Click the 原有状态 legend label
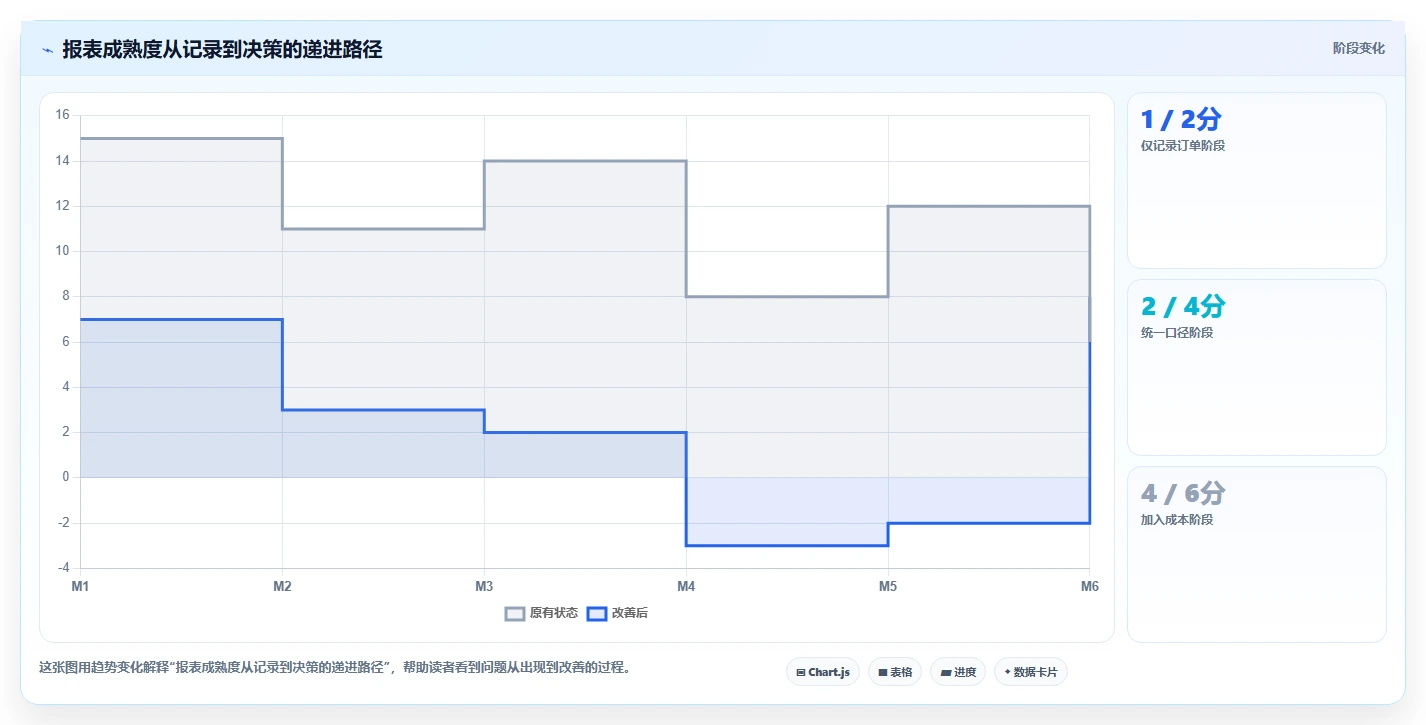1426x725 pixels. [x=554, y=613]
